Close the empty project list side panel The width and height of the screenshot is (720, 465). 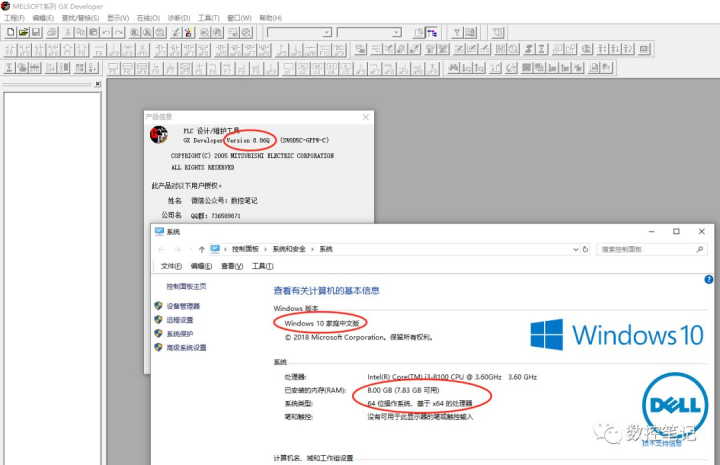click(x=97, y=84)
